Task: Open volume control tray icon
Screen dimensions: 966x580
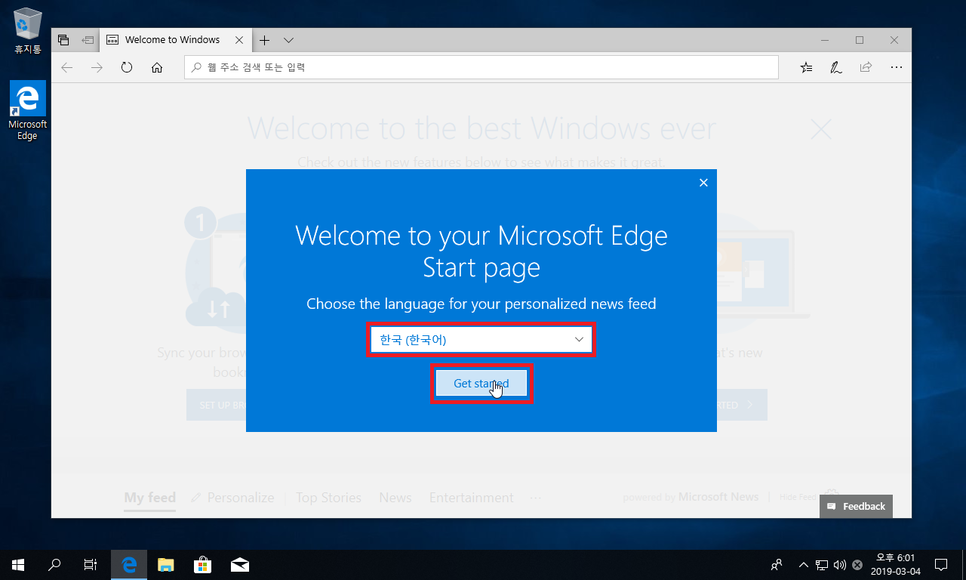Action: click(x=840, y=565)
